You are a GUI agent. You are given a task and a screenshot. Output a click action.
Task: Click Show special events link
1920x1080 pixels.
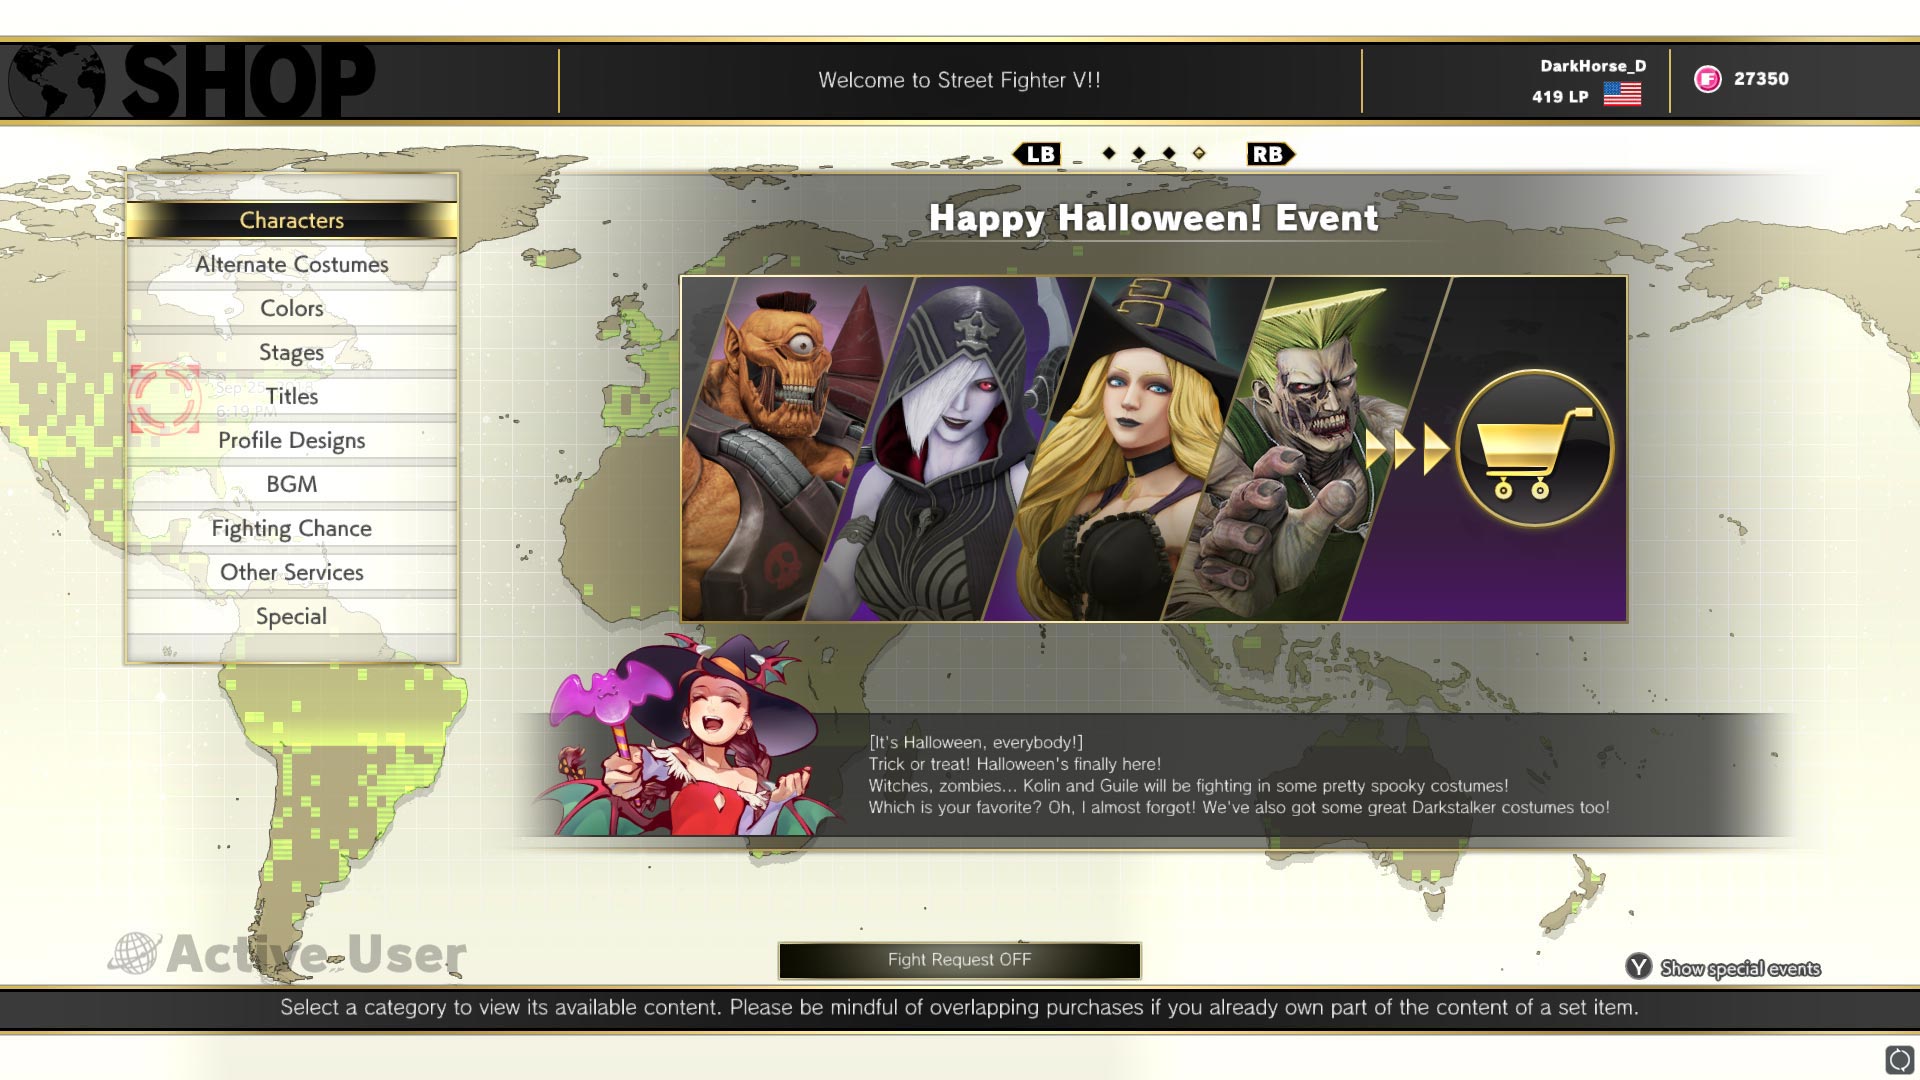point(1740,968)
